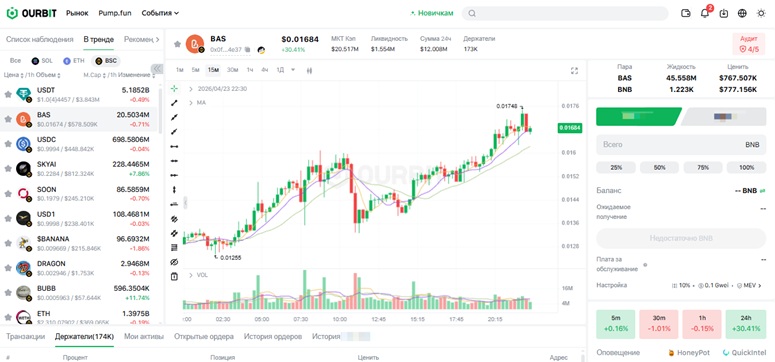The image size is (775, 362).
Task: Choose the 50% amount button
Action: [x=659, y=168]
